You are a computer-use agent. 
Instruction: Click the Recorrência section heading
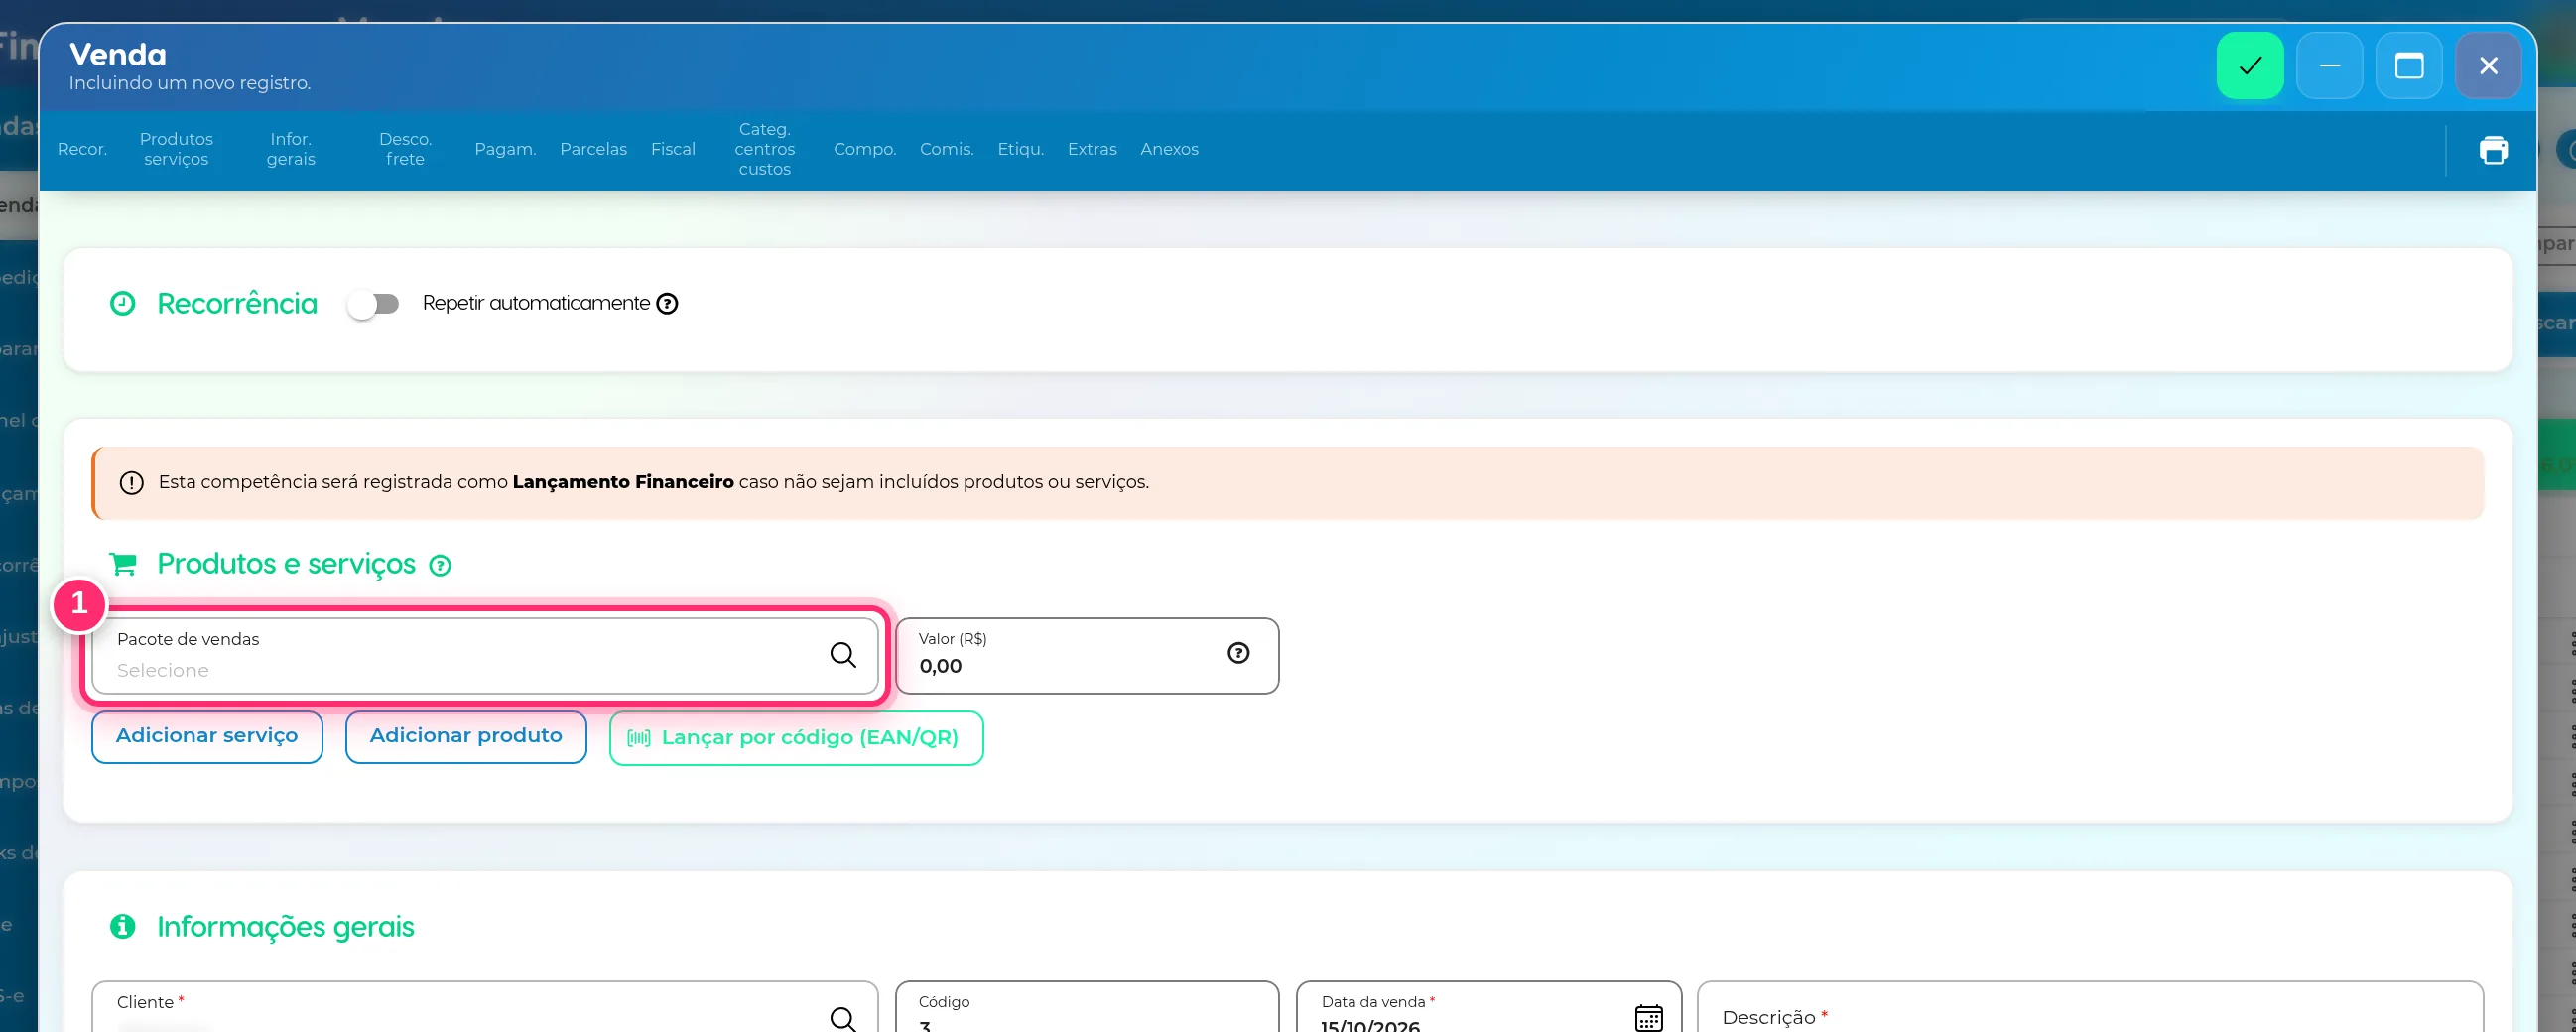(237, 304)
